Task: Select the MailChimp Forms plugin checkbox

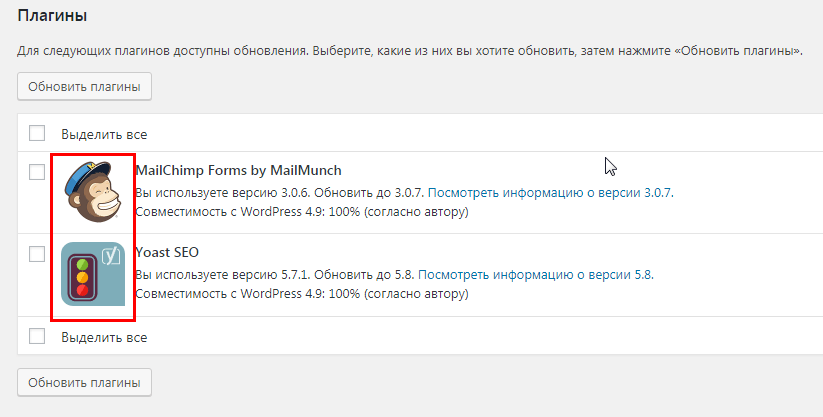Action: [37, 172]
